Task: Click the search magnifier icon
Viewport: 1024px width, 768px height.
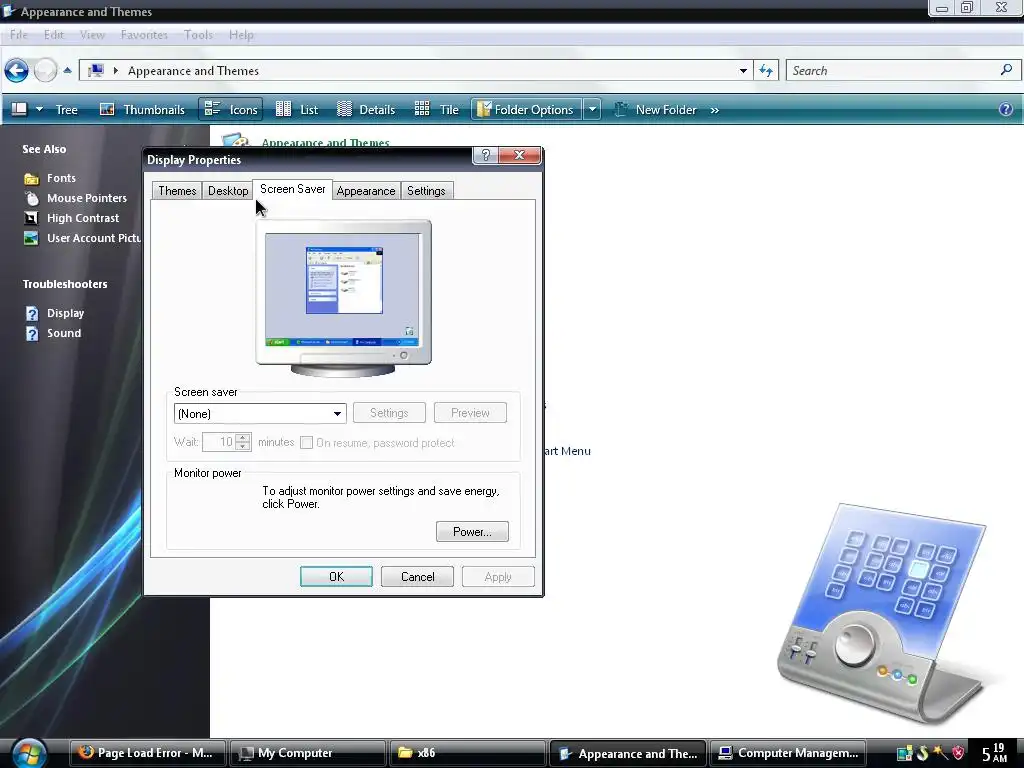Action: pyautogui.click(x=1006, y=70)
